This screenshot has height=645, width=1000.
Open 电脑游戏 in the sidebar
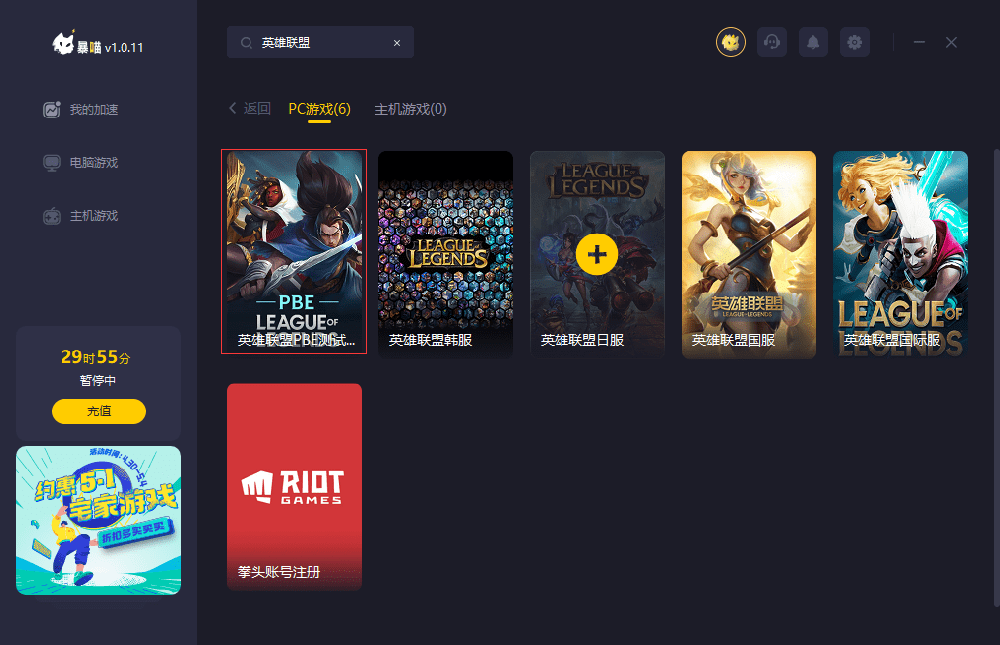click(81, 163)
